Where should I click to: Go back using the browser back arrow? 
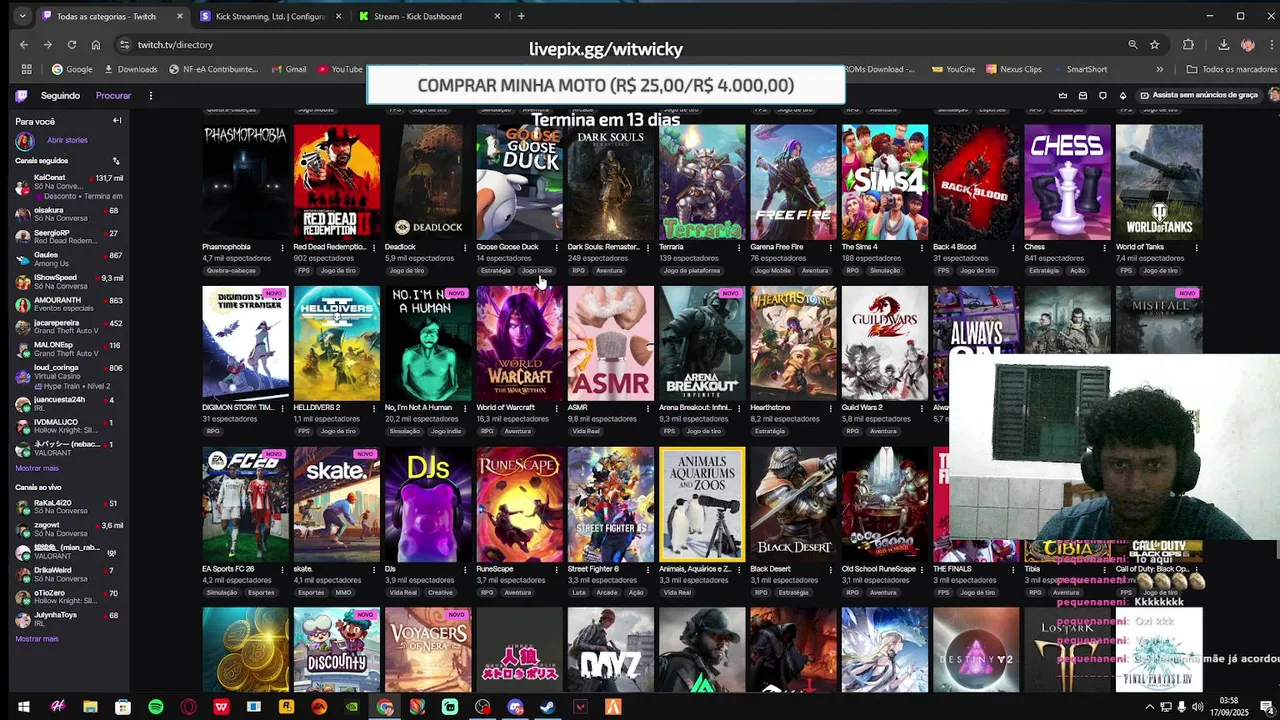coord(24,45)
